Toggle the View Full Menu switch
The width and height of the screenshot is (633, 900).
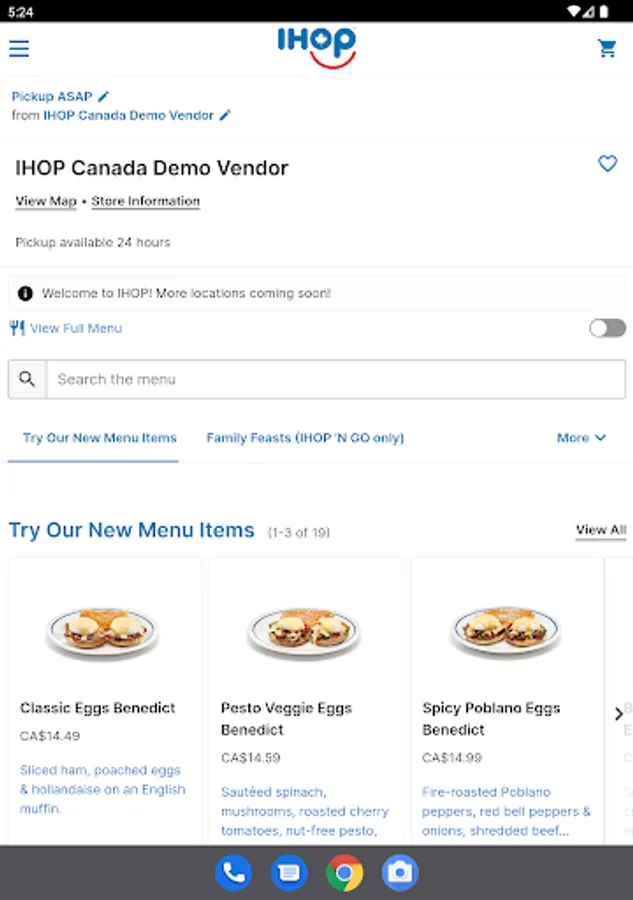point(607,328)
